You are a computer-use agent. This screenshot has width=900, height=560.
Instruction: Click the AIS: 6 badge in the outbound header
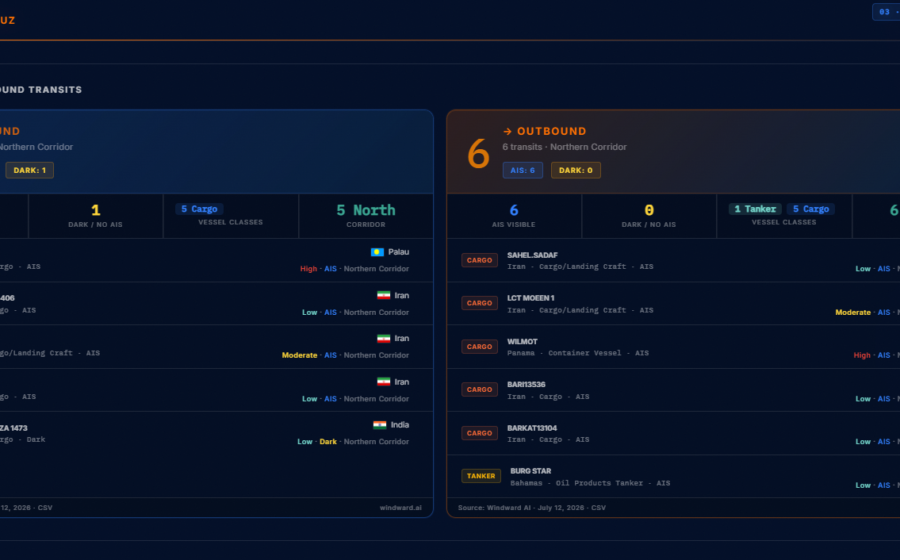tap(523, 170)
